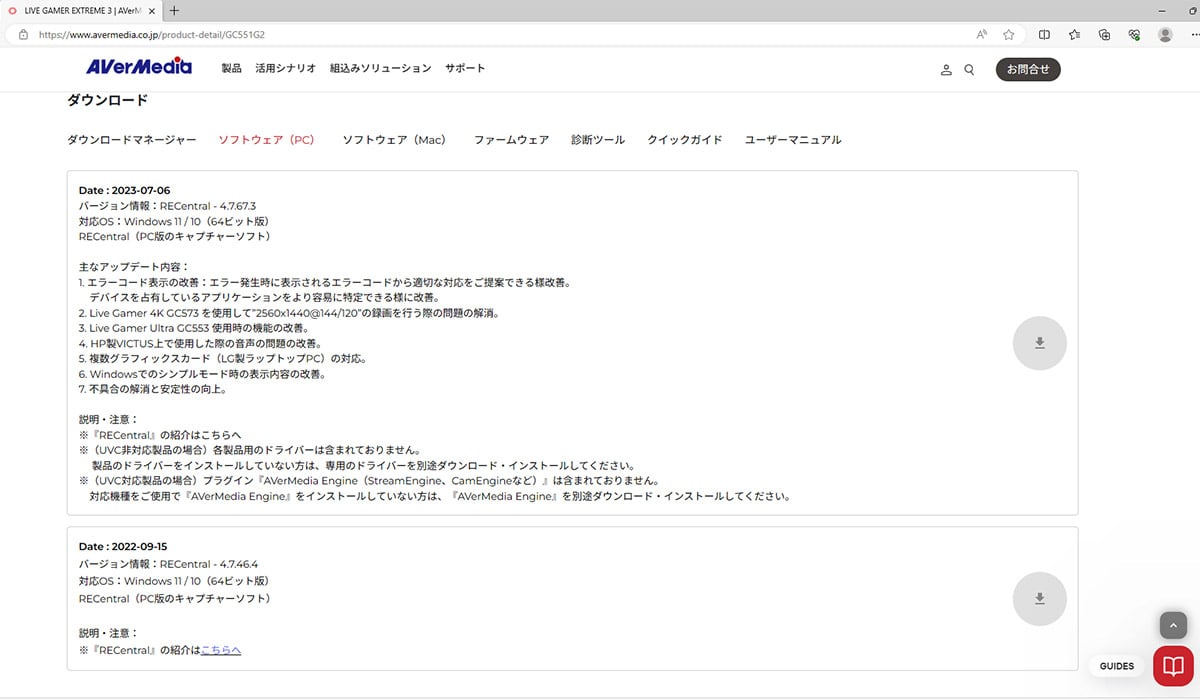Click the エラーコード表示の改善 update line
1200x700 pixels.
click(x=325, y=282)
